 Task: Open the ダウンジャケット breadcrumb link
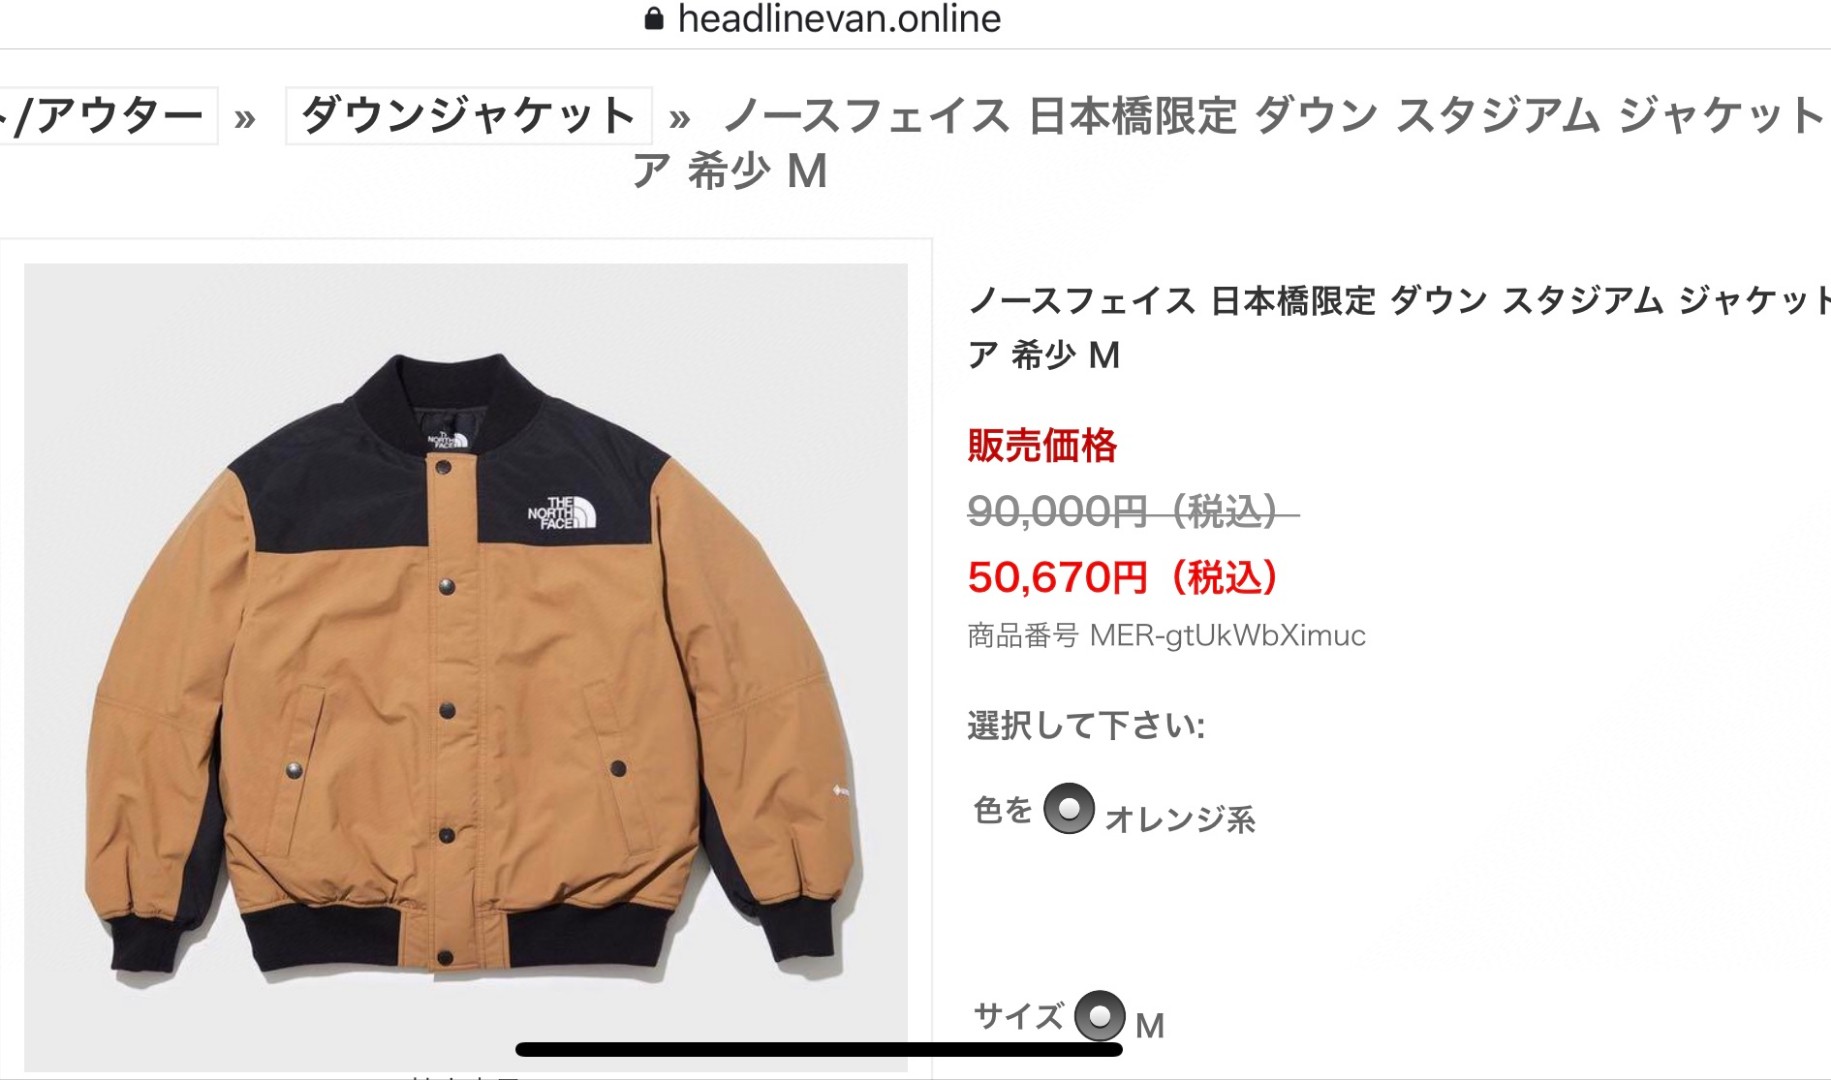469,116
